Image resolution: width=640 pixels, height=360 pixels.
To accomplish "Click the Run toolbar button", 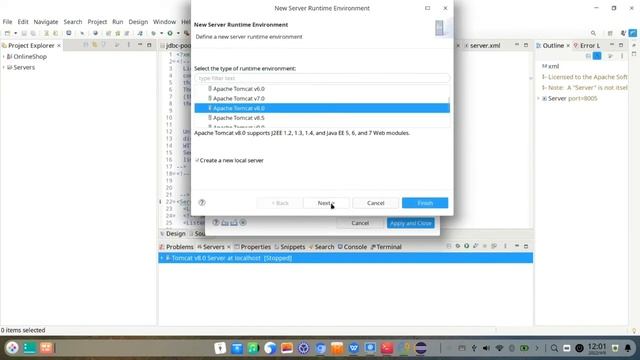I will click(x=170, y=33).
